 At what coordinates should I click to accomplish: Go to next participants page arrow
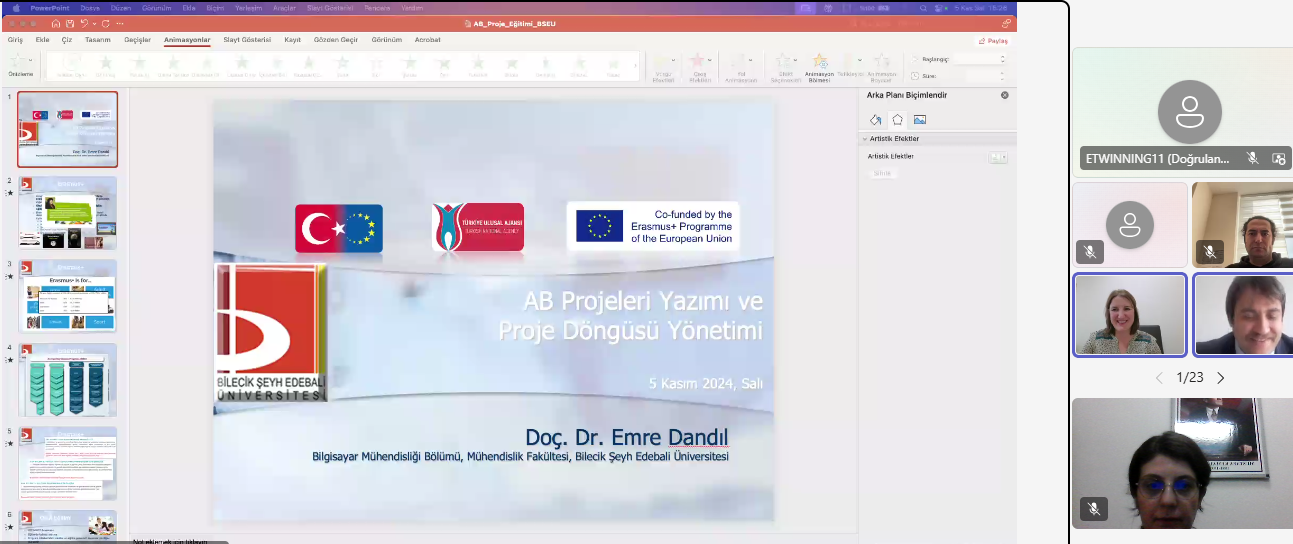tap(1220, 378)
